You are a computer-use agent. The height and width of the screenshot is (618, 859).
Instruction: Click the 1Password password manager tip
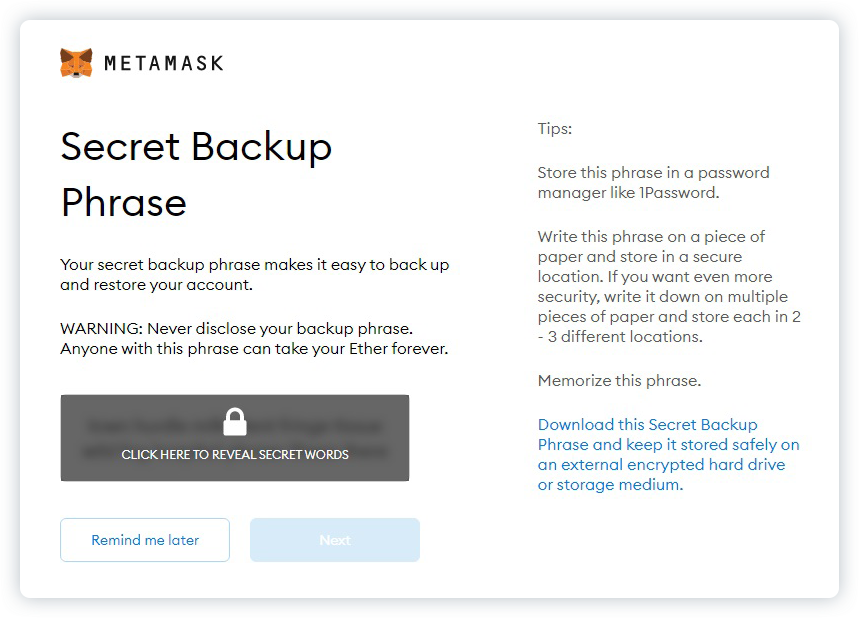click(654, 182)
